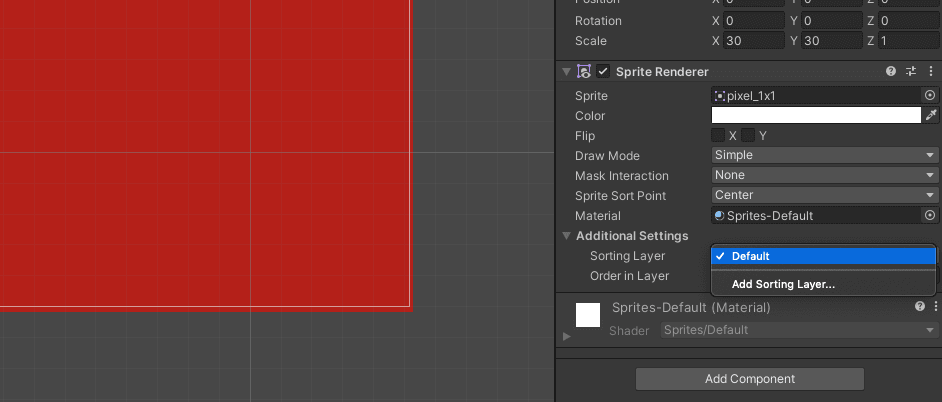This screenshot has width=942, height=402.
Task: Open the Draw Mode dropdown
Action: [824, 156]
